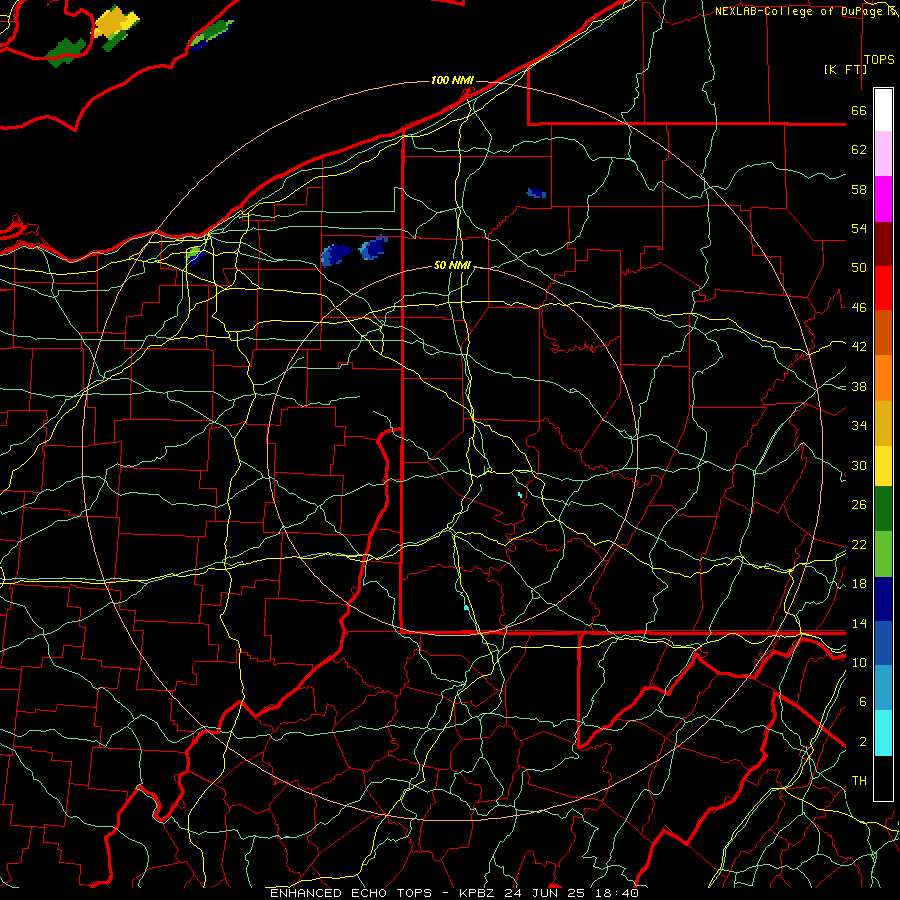Pick the bright yellow legend swatch
The width and height of the screenshot is (900, 900).
(883, 465)
